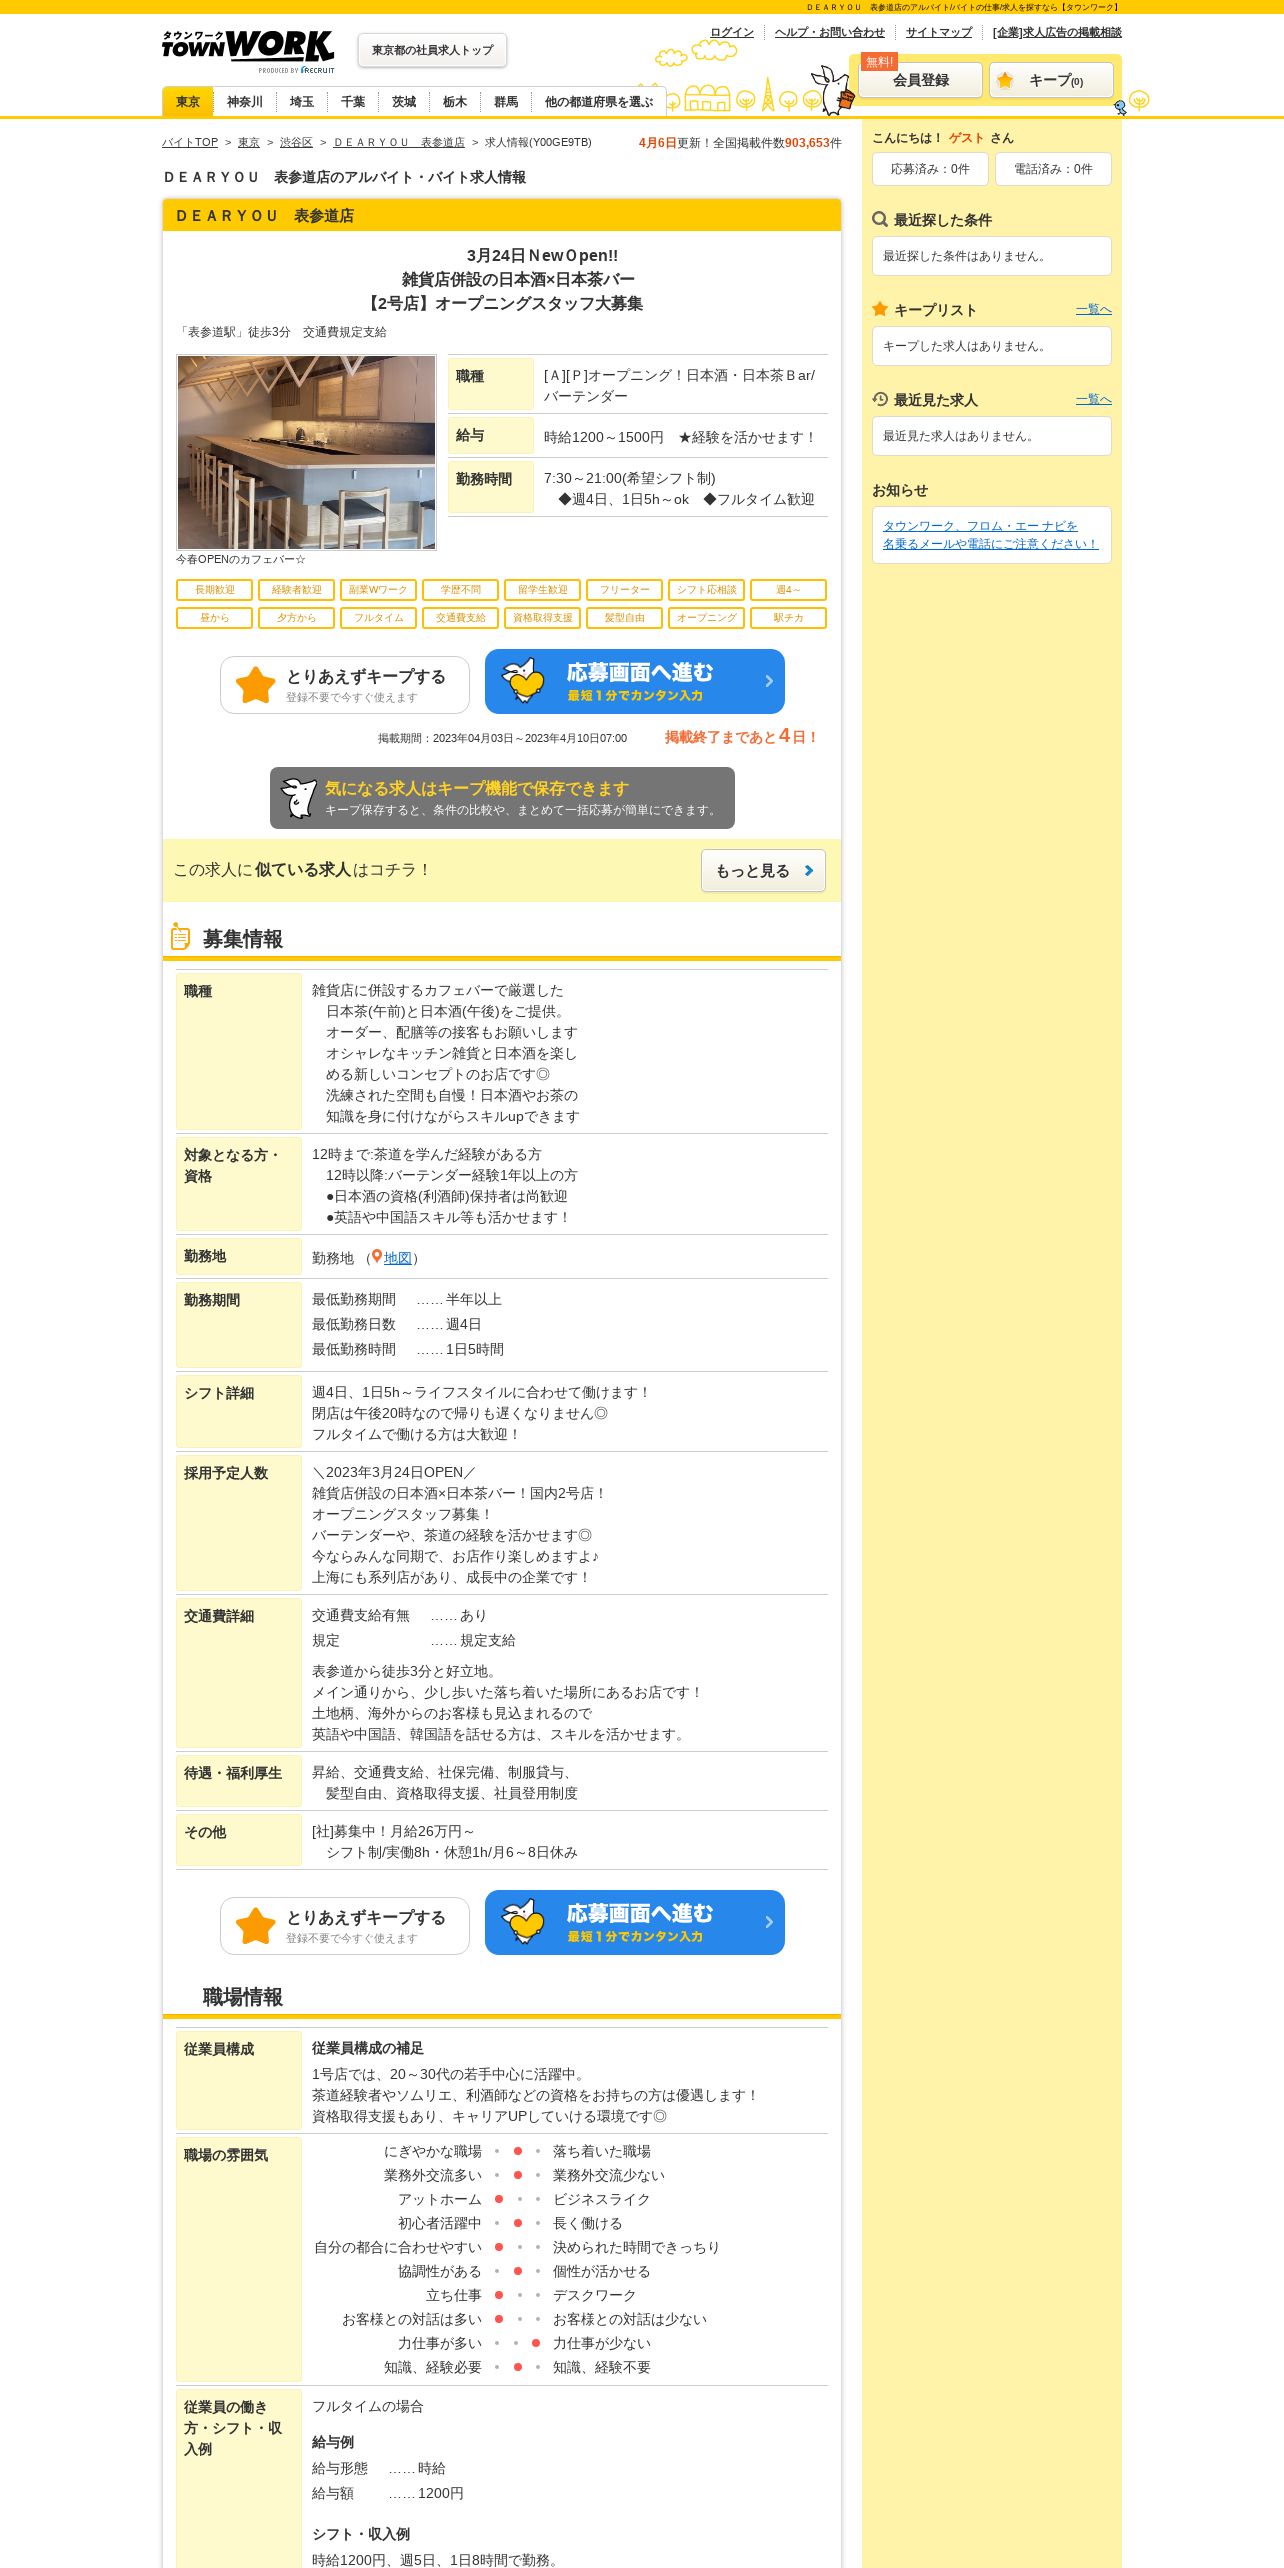Image resolution: width=1284 pixels, height=2568 pixels.
Task: Click the 副業Wワーク tag
Action: (378, 590)
